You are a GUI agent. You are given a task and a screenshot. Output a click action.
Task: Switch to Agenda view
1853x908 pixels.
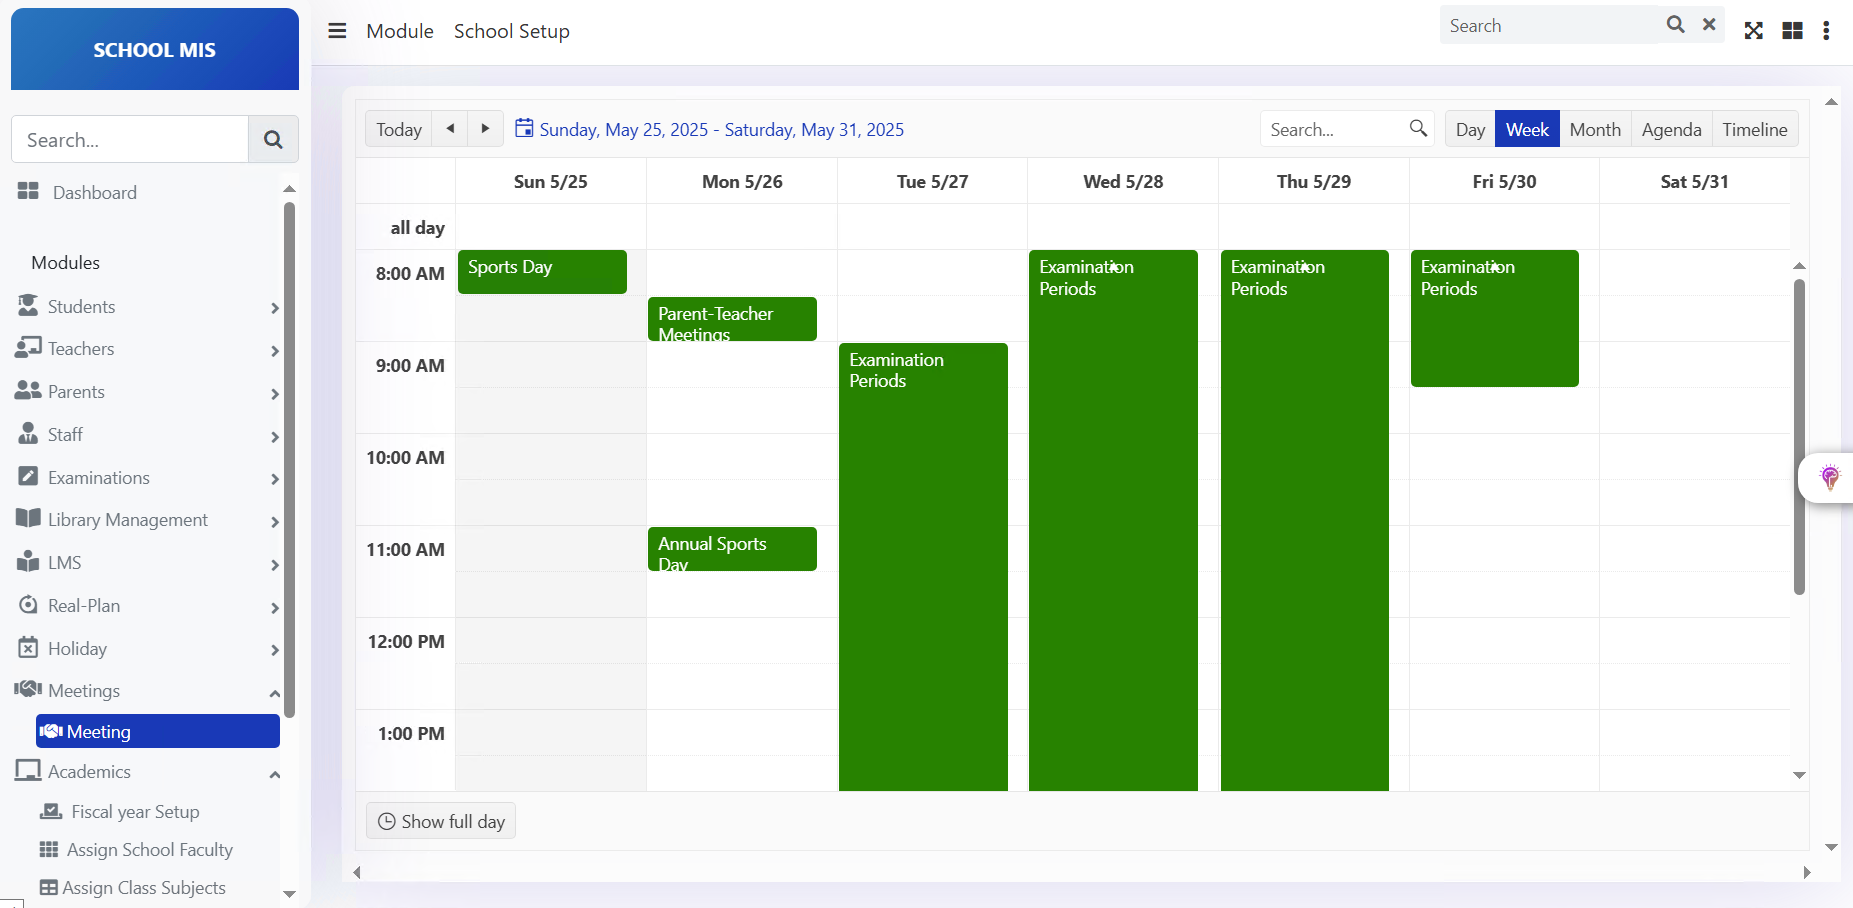[1671, 130]
